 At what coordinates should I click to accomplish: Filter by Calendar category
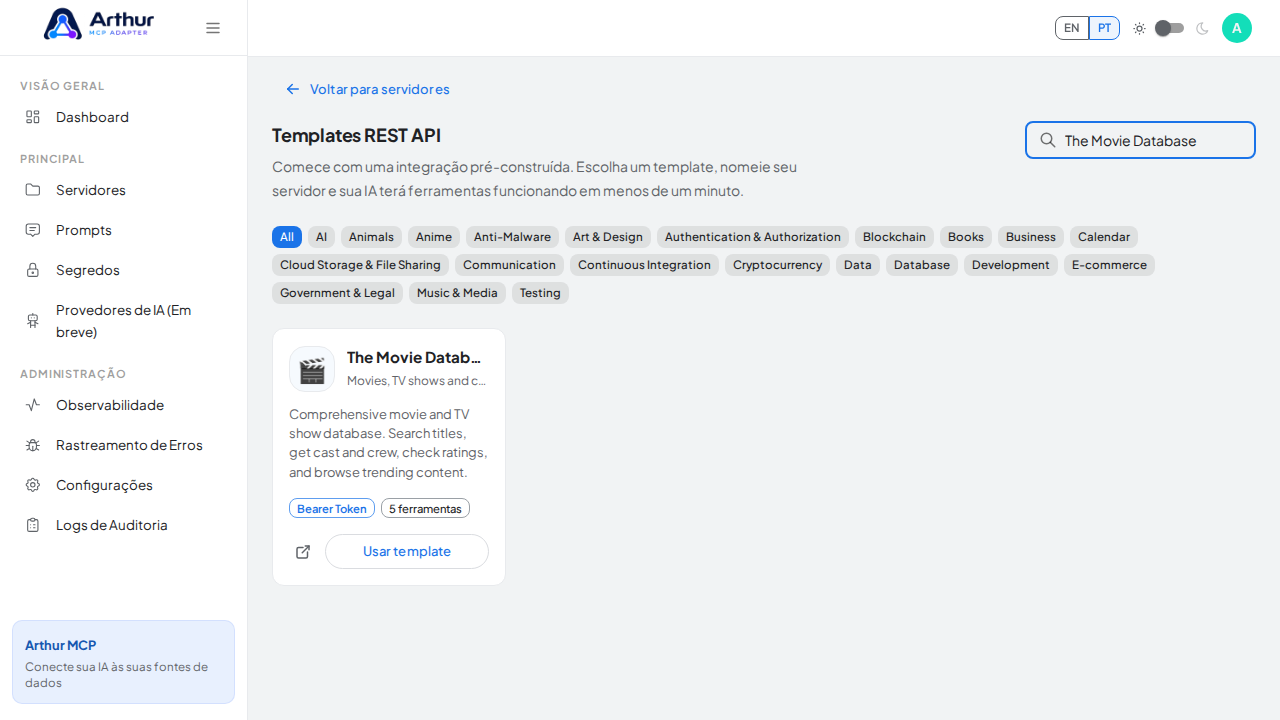[x=1104, y=237]
